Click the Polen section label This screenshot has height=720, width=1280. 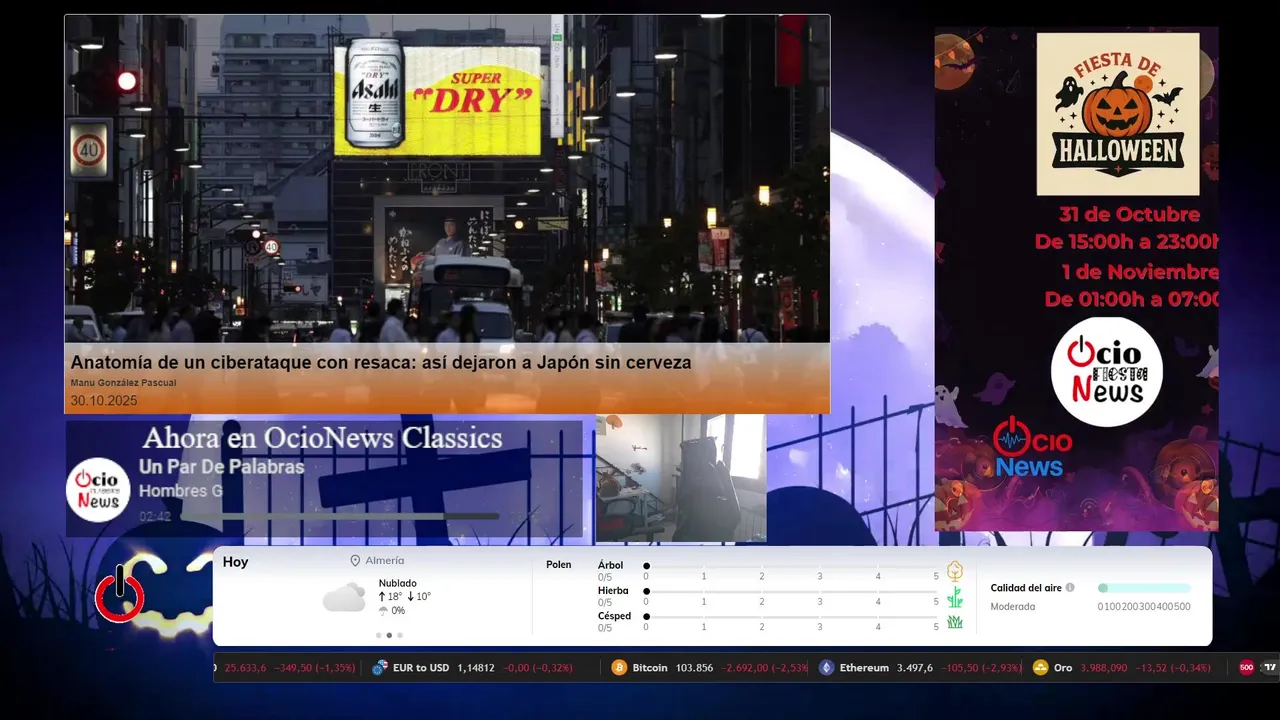click(x=559, y=565)
